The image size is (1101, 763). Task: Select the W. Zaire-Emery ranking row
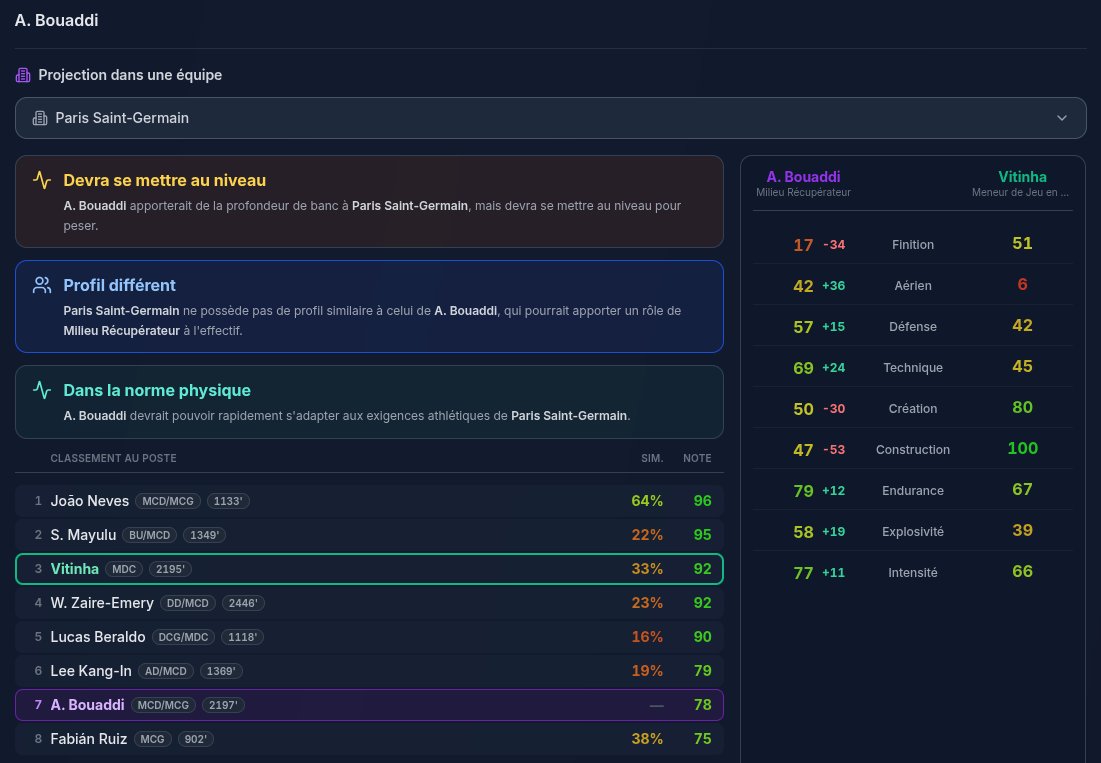click(369, 603)
